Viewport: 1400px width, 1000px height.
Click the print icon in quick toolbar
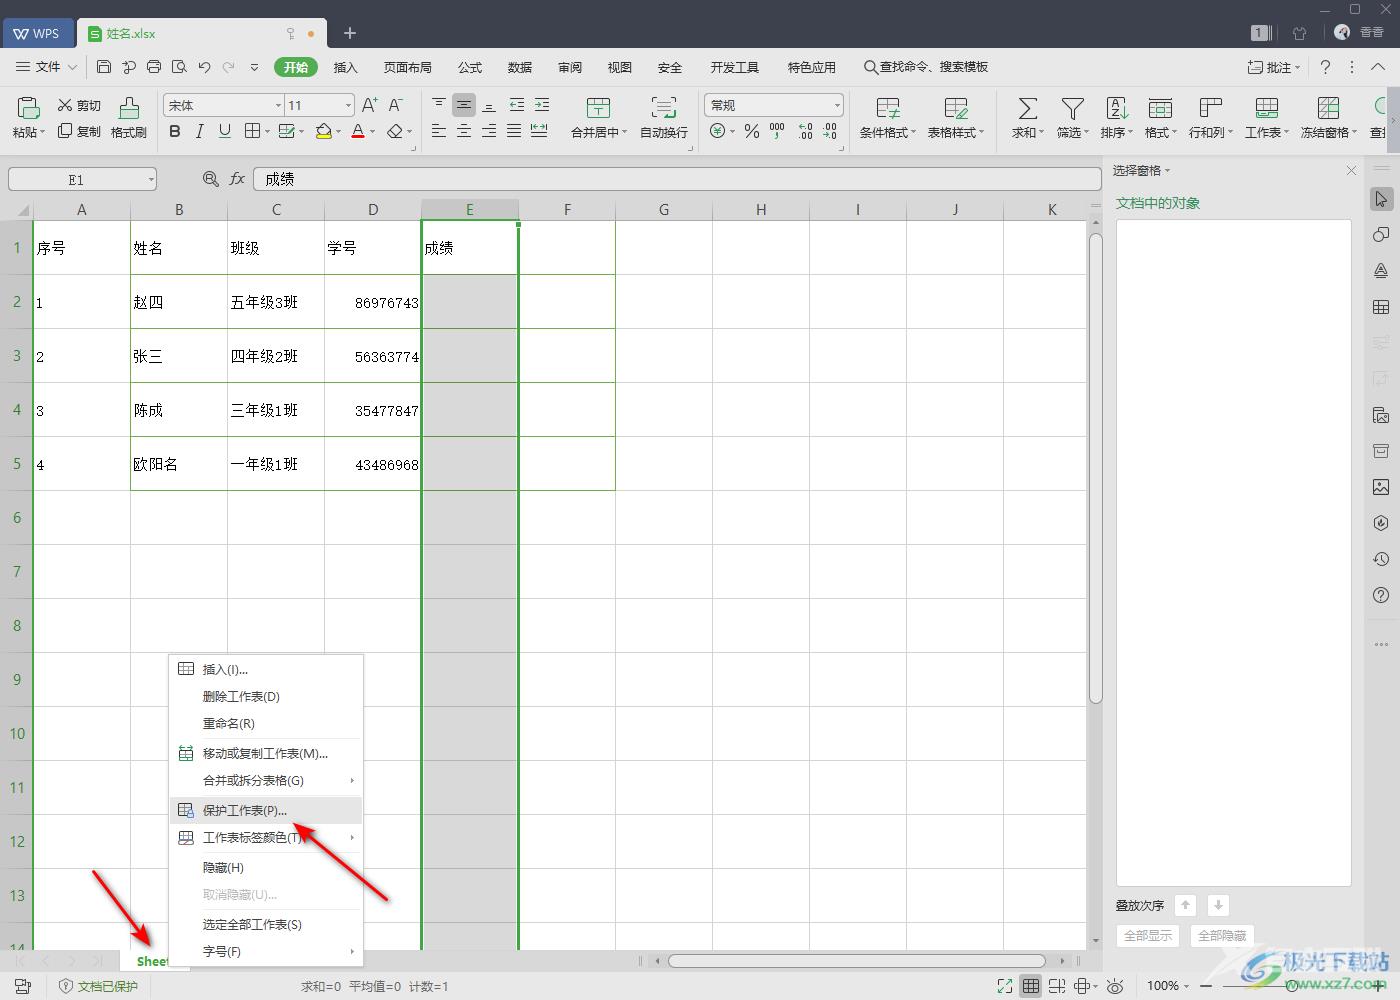tap(154, 67)
